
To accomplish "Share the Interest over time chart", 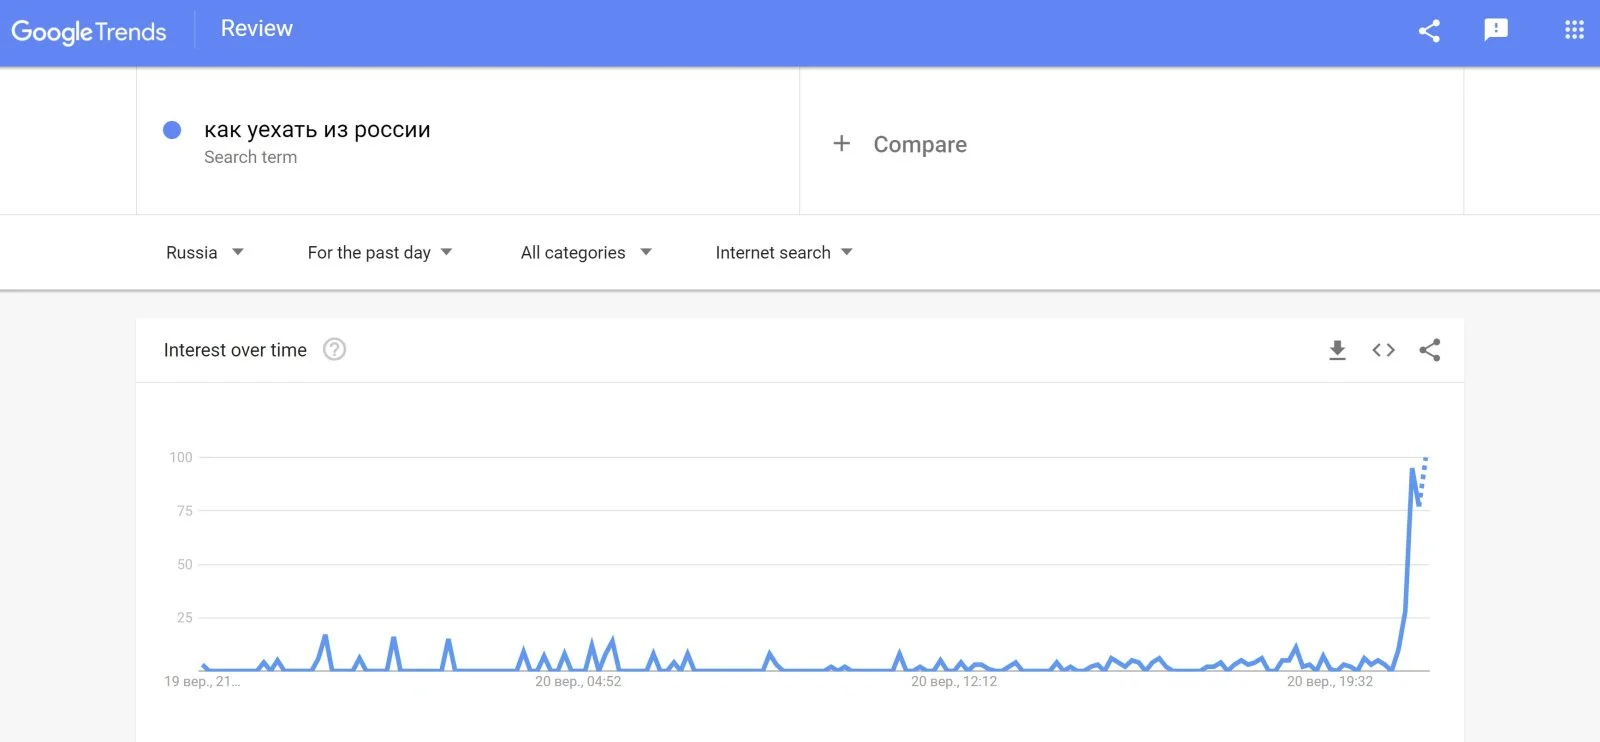I will tap(1430, 350).
